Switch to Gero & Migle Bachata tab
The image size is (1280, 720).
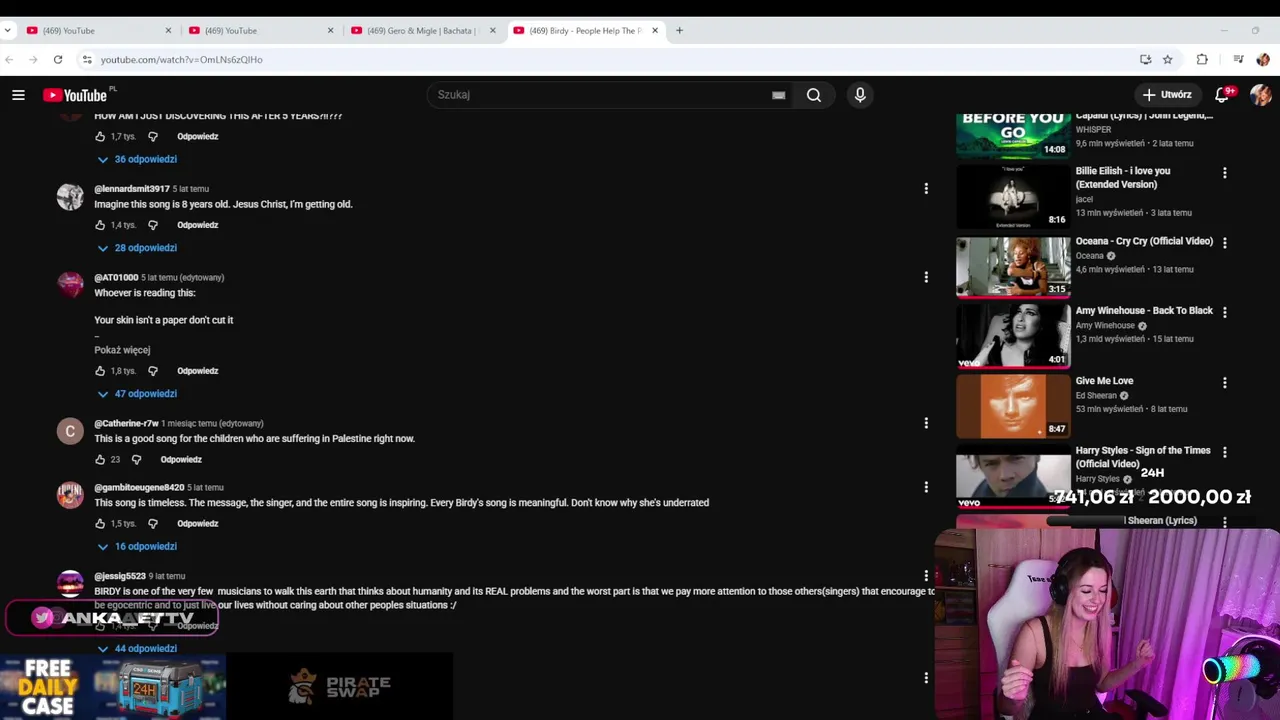point(422,31)
